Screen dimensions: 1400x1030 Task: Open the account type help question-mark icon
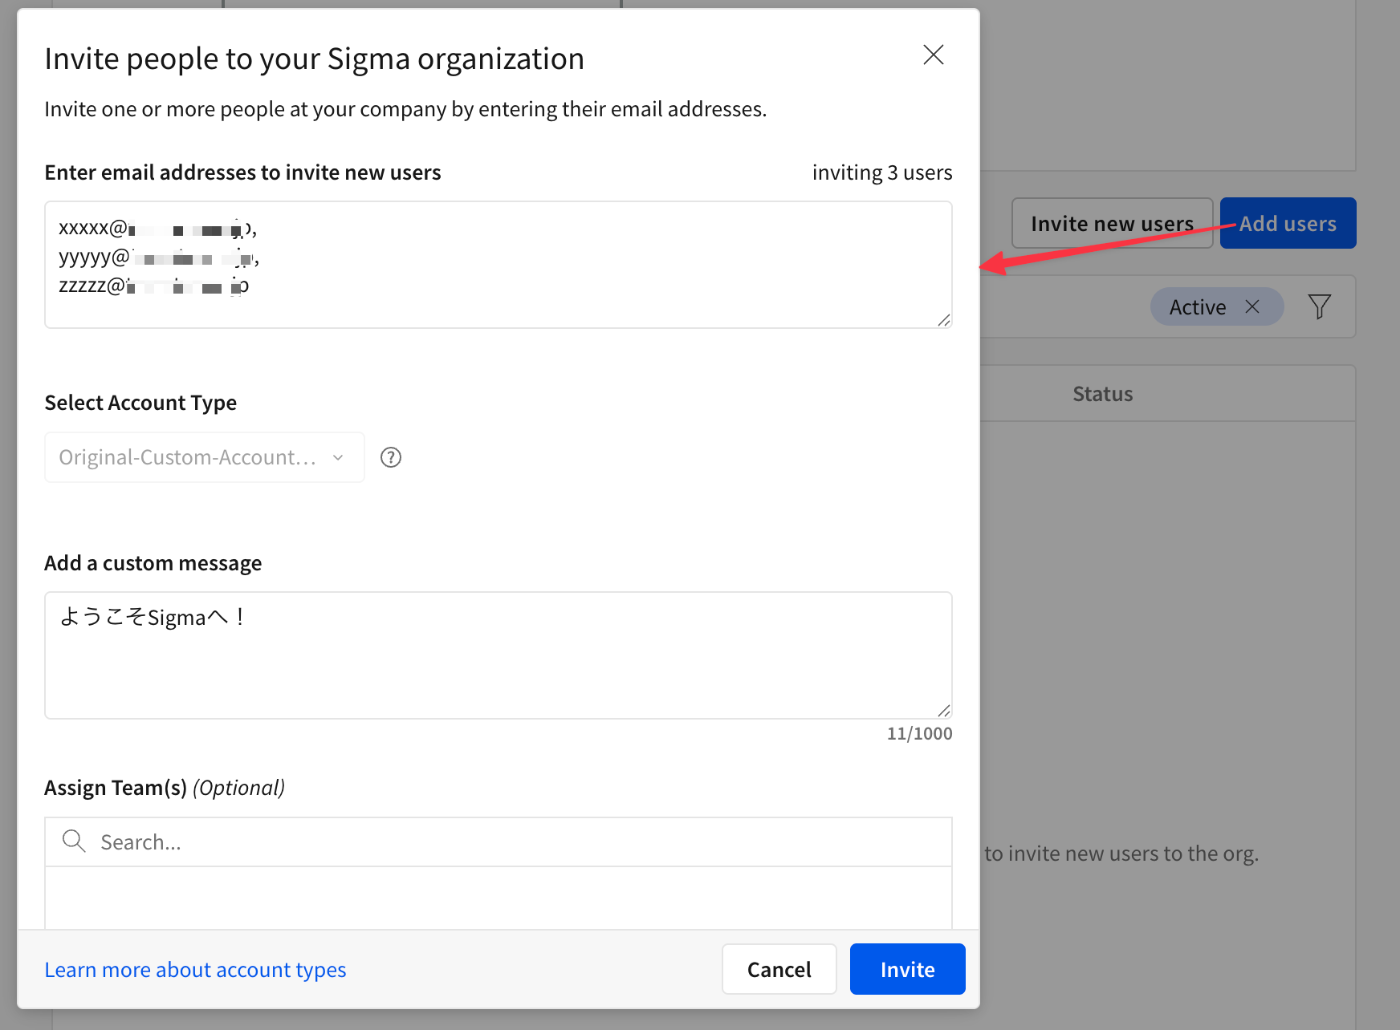(x=391, y=457)
